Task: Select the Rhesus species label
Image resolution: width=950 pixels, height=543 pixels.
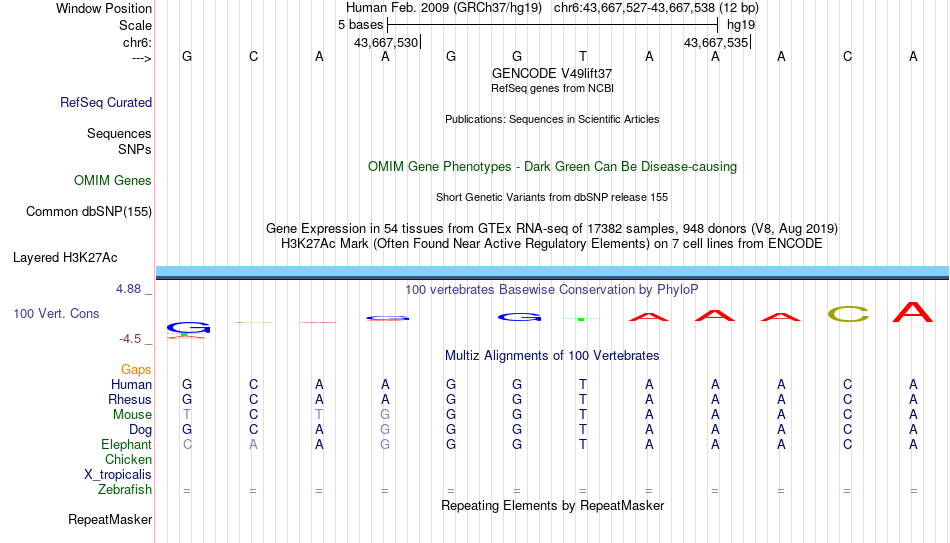Action: [x=130, y=399]
